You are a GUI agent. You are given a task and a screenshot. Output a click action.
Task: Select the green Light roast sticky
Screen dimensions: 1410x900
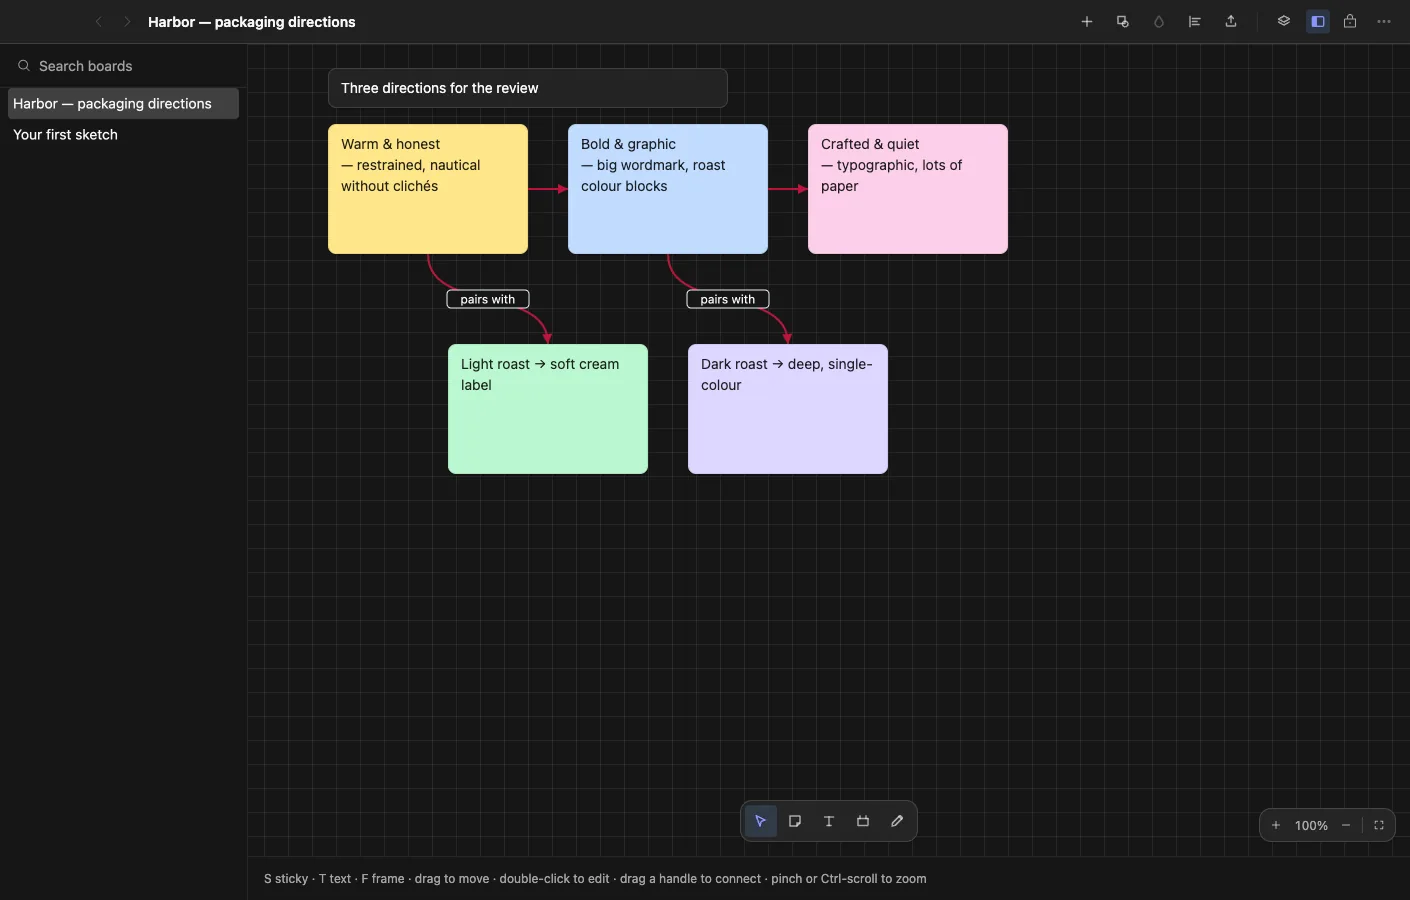[x=548, y=409]
